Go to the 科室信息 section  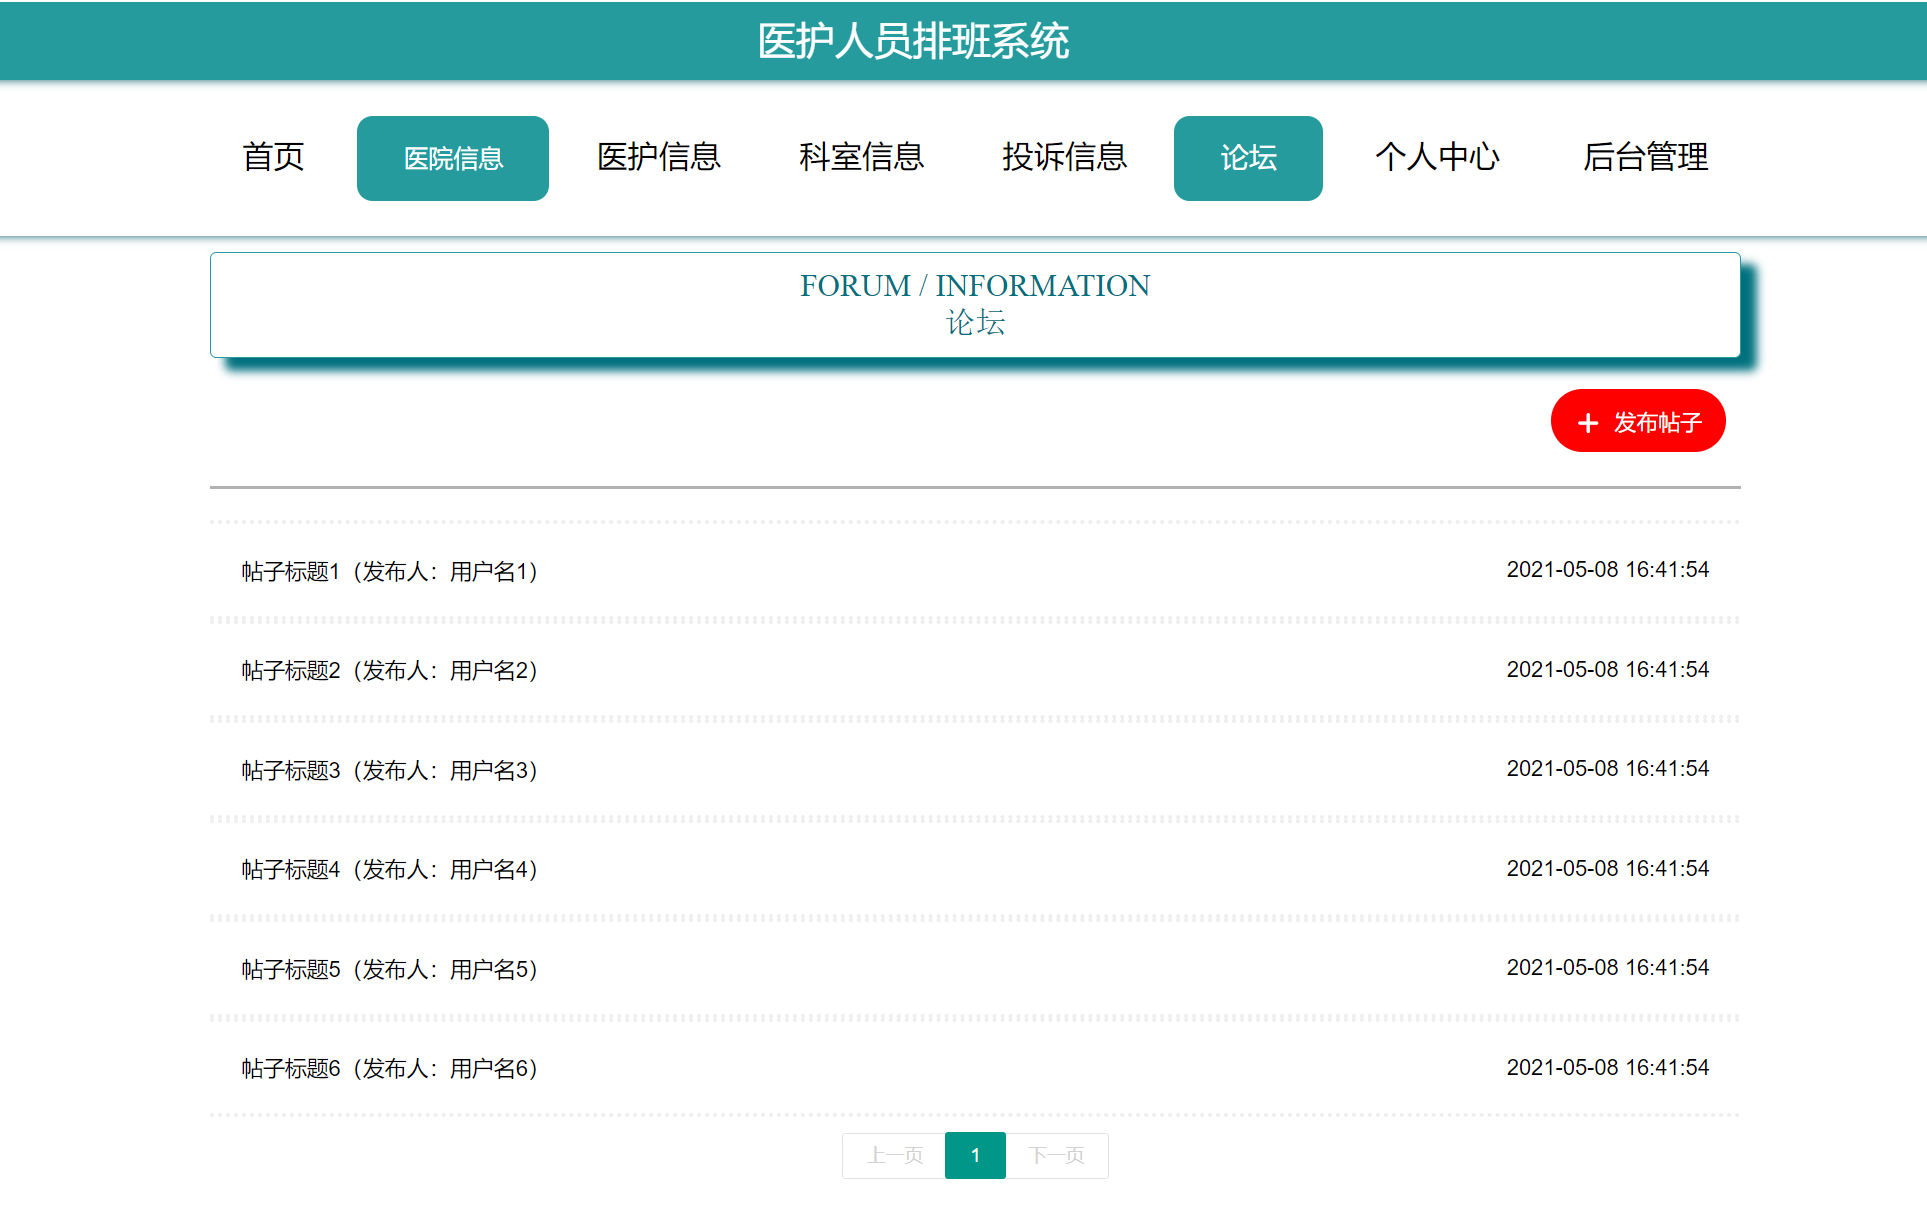[861, 157]
